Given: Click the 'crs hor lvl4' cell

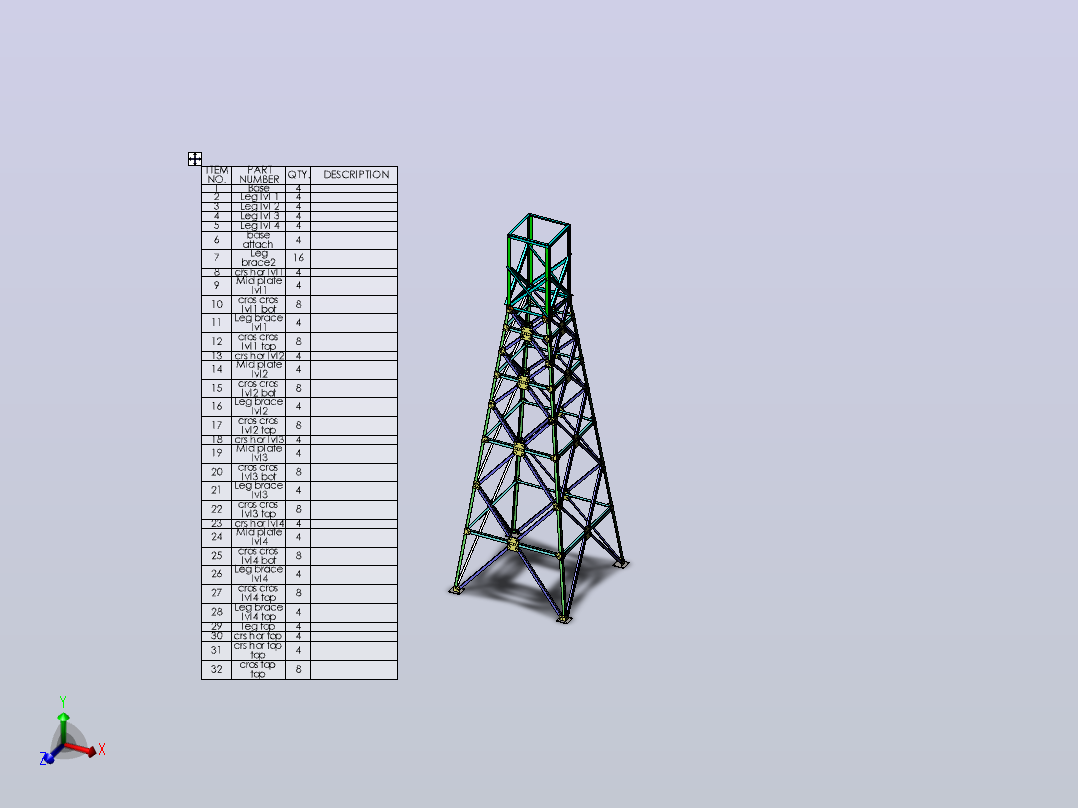Looking at the screenshot, I should [258, 524].
